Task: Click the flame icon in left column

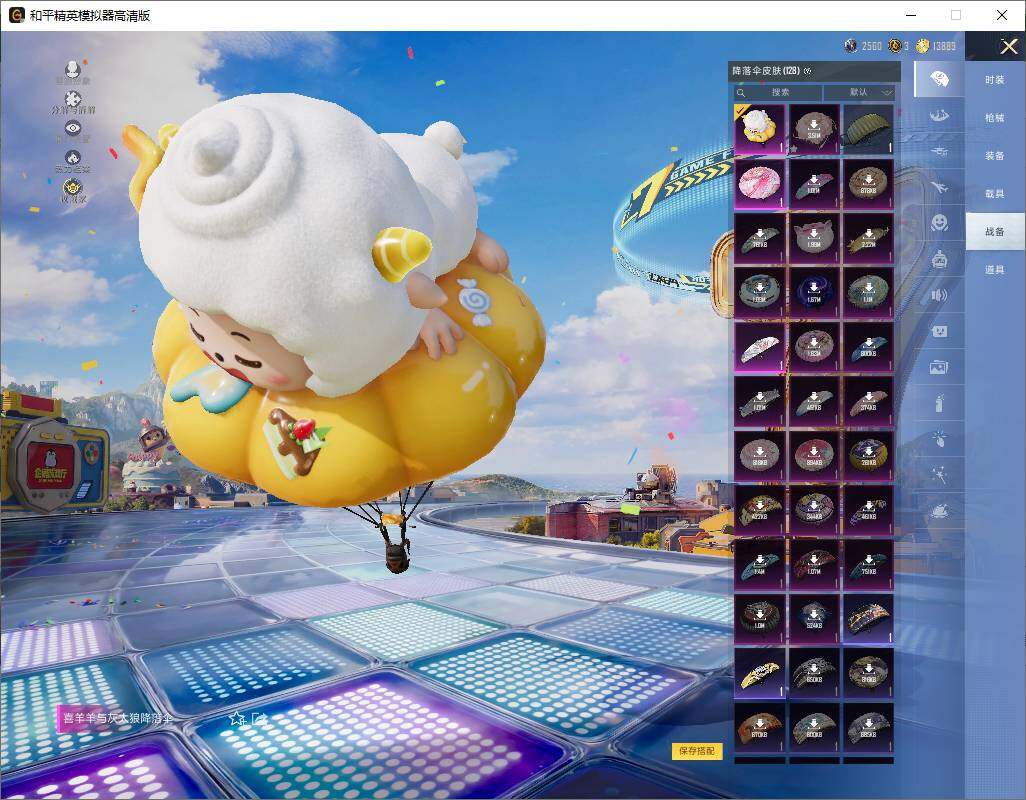Action: 73,158
